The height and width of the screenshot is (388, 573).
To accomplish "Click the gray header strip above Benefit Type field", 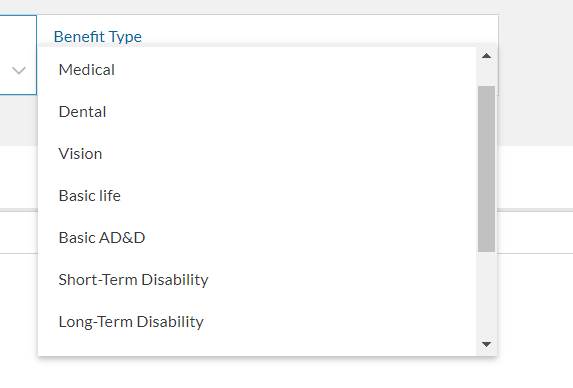I will (x=286, y=7).
